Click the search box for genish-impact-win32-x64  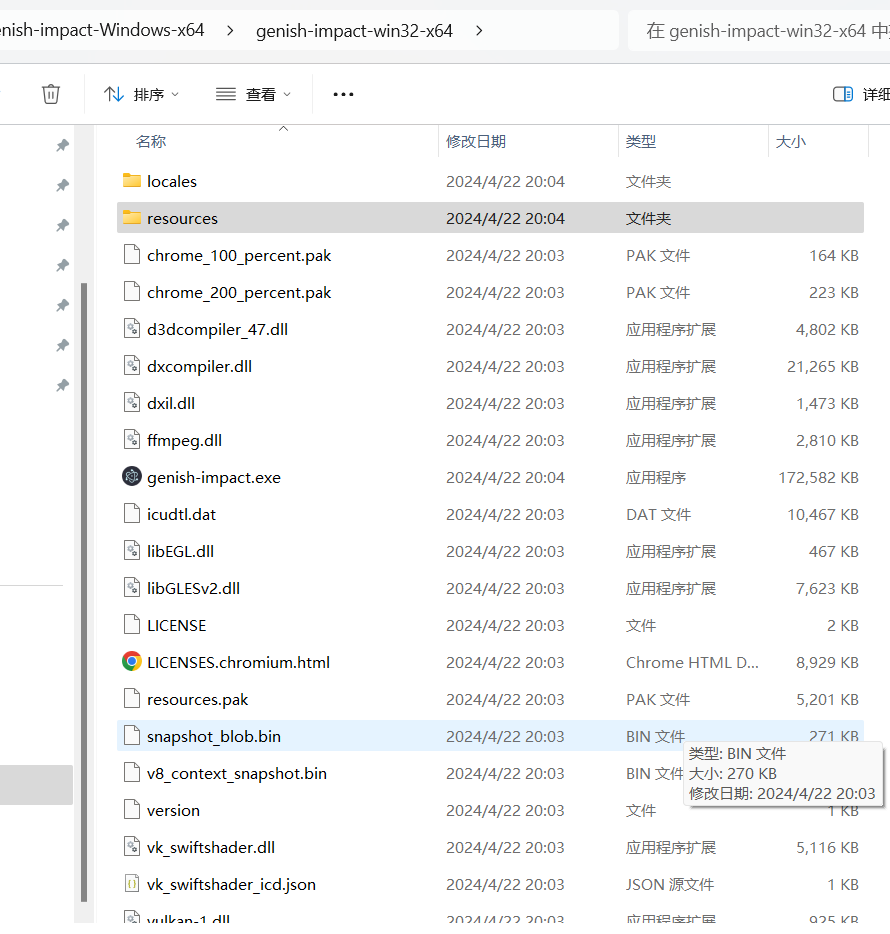tap(760, 31)
